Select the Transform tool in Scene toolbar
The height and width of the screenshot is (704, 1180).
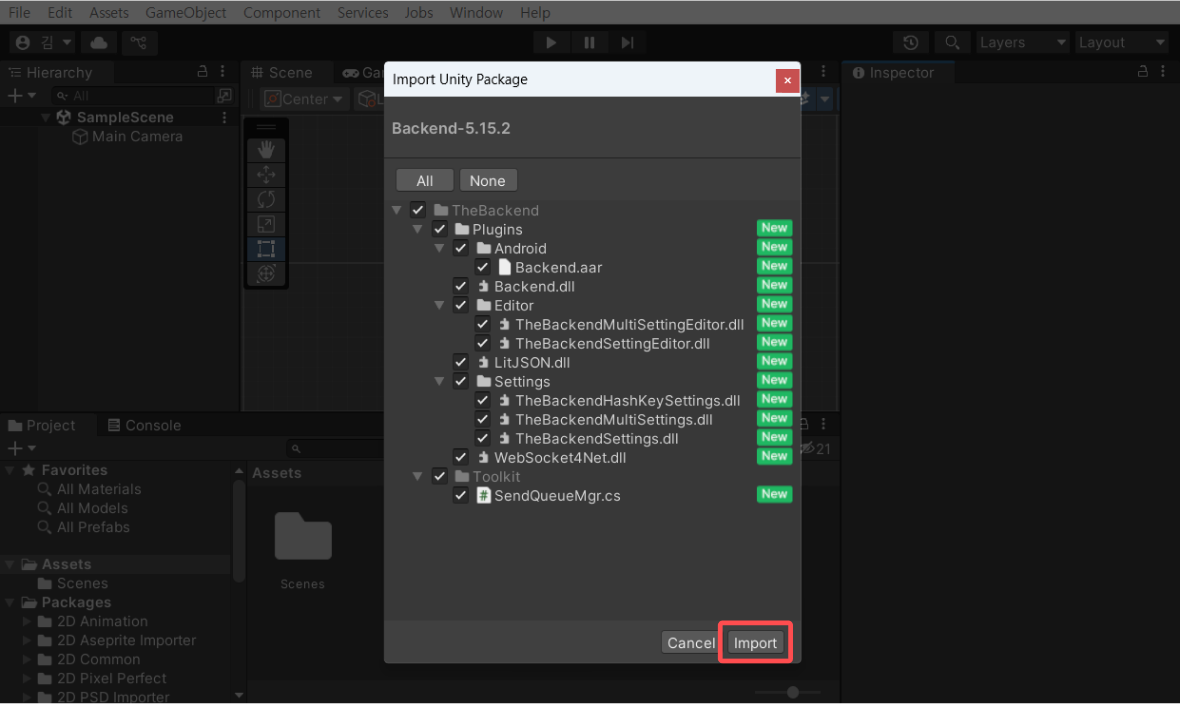coord(266,274)
